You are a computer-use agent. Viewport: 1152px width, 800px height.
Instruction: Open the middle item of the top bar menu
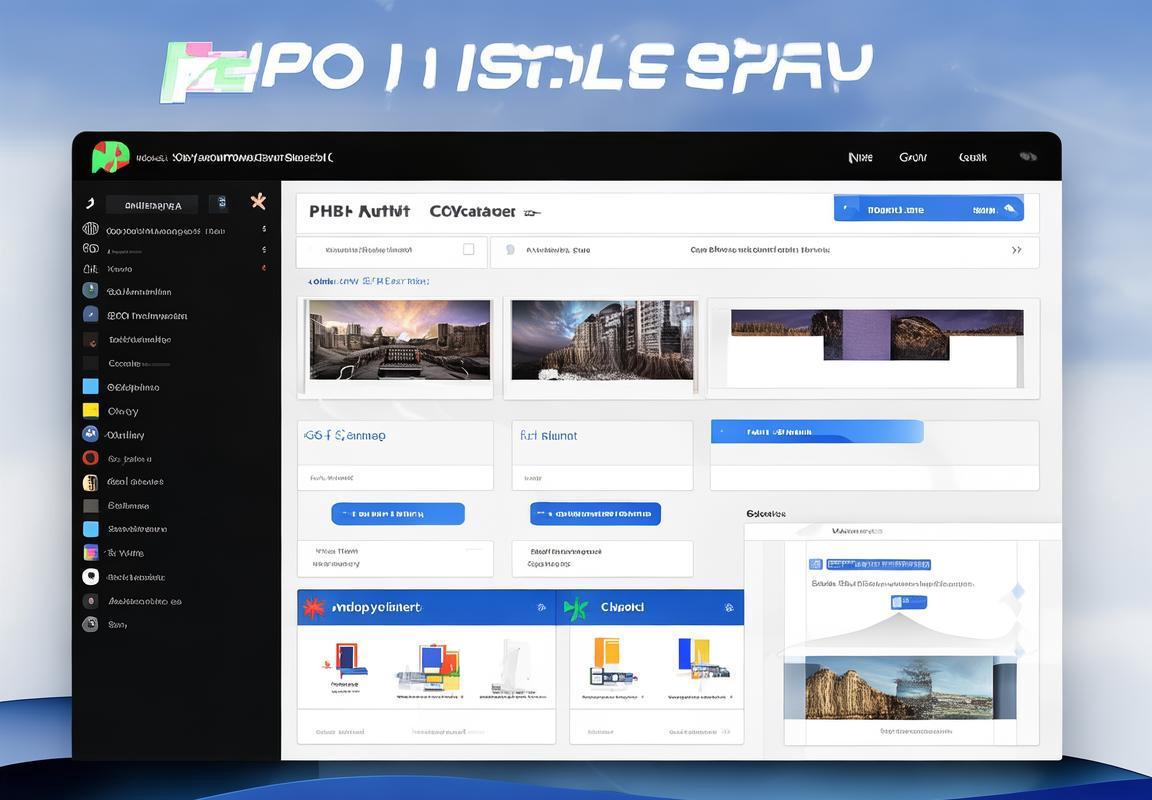pos(913,157)
